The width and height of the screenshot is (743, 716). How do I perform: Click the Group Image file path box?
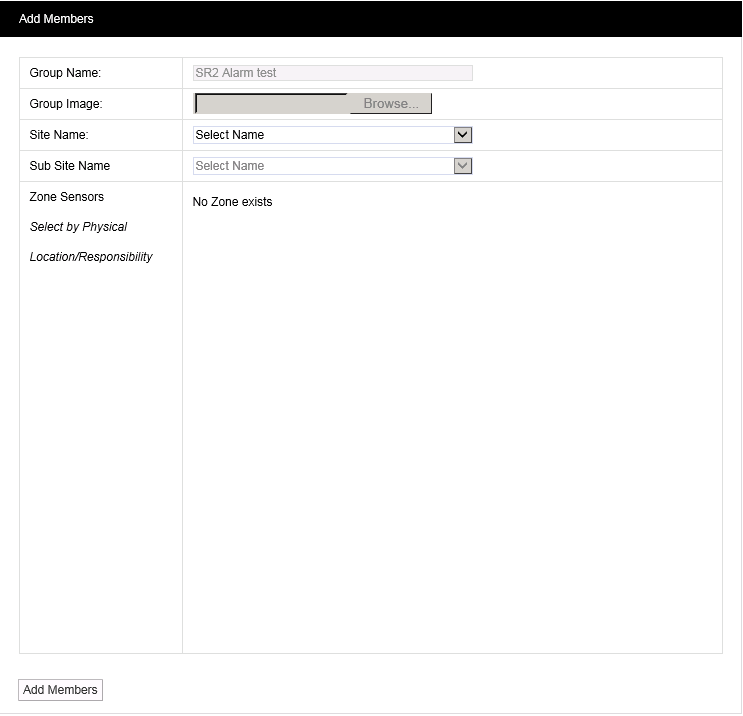click(271, 104)
